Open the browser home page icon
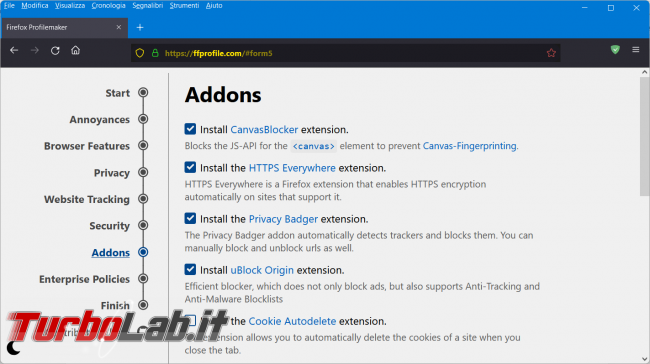Viewport: 650px width, 364px height. [x=75, y=51]
